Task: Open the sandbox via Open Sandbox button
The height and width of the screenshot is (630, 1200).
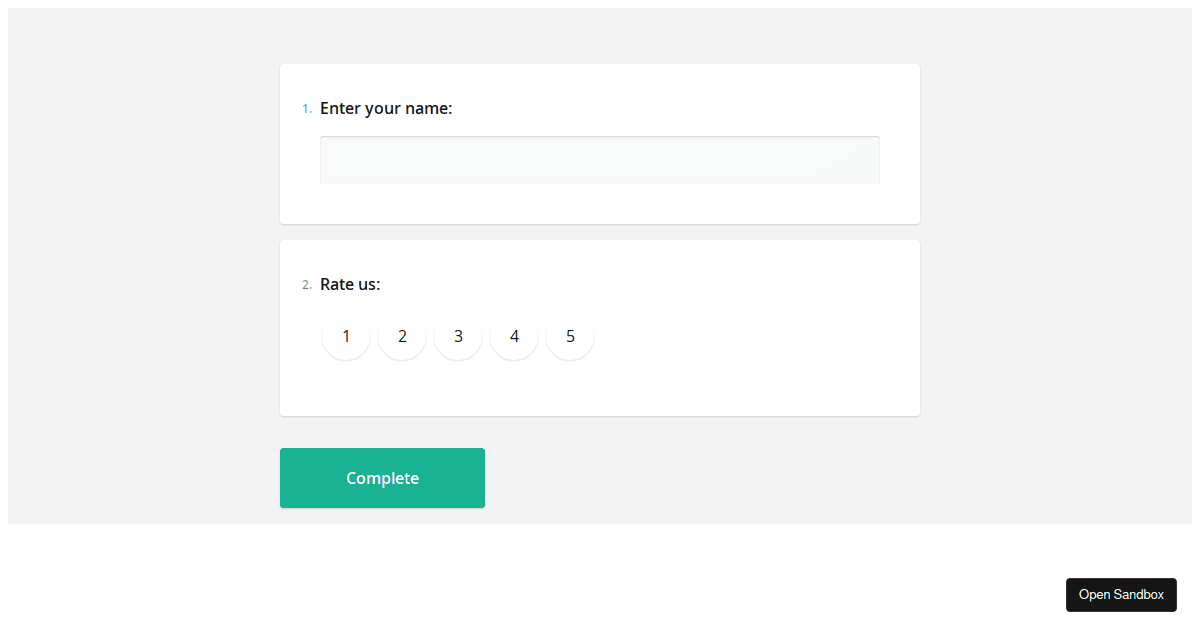Action: [x=1121, y=595]
